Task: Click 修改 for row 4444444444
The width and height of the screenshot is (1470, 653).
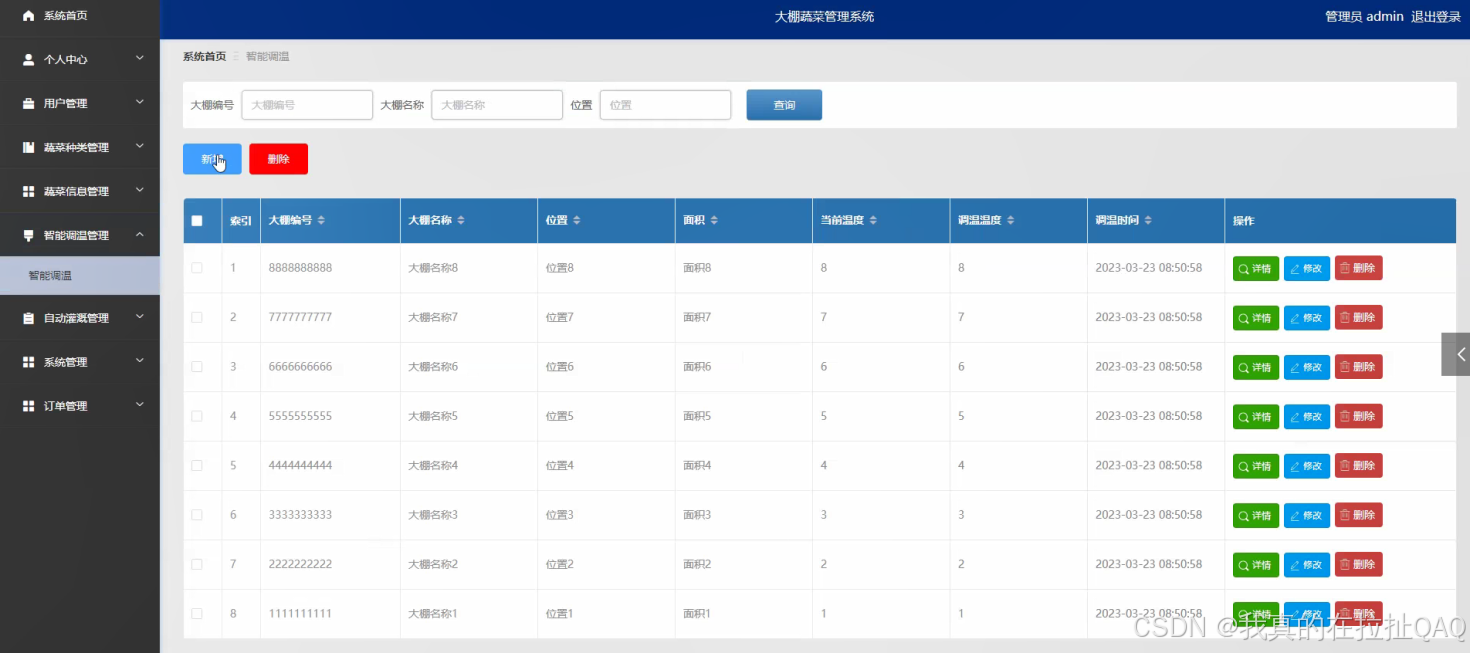Action: tap(1306, 466)
